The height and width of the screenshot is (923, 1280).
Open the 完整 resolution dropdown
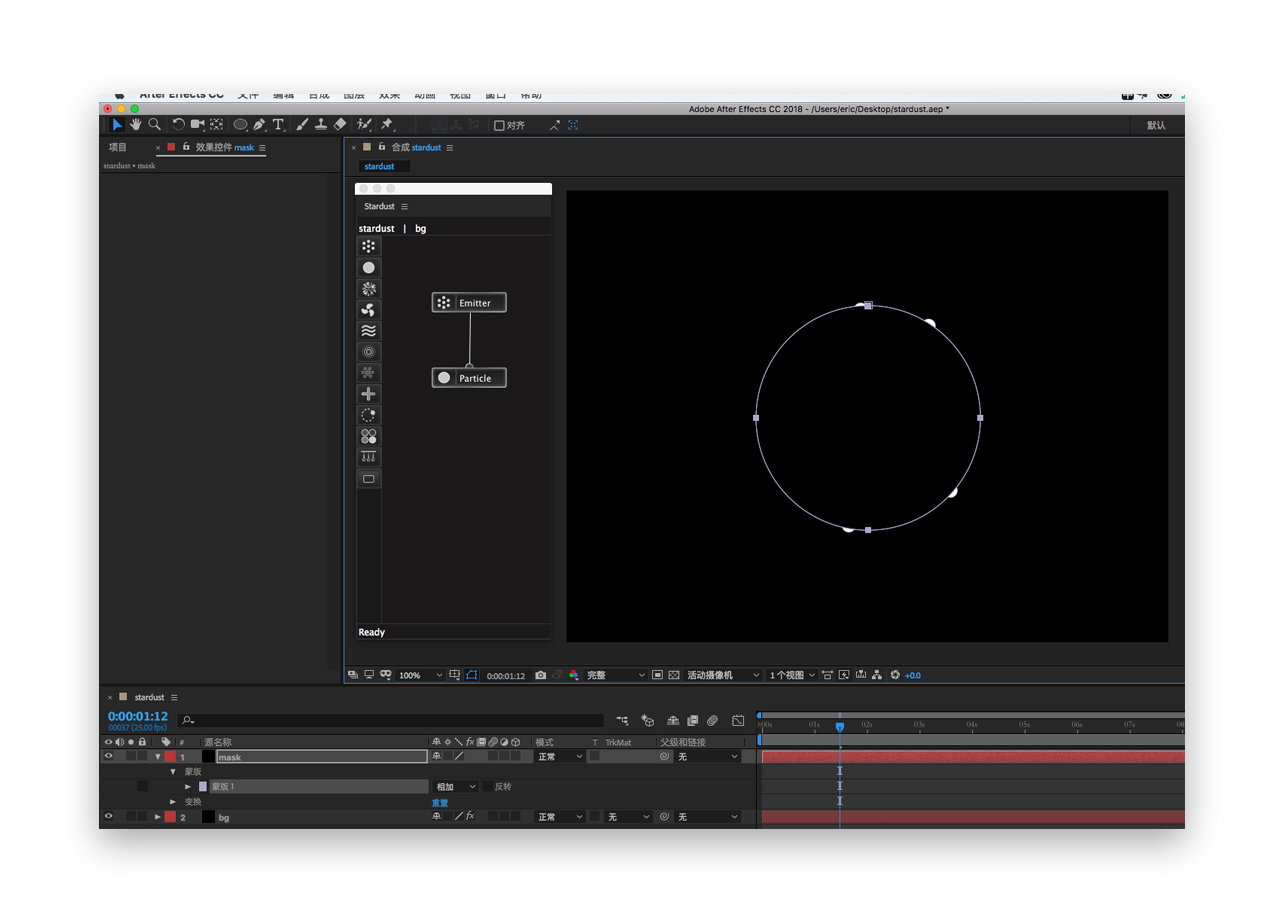(x=615, y=675)
